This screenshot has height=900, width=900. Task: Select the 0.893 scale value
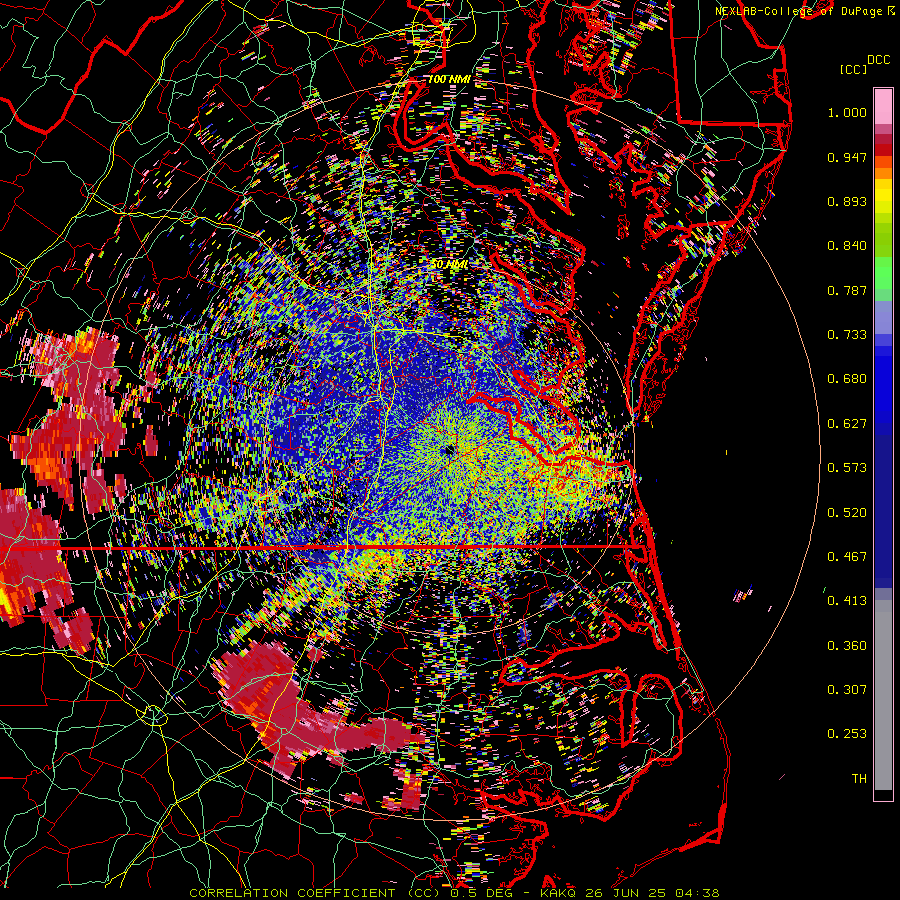847,201
